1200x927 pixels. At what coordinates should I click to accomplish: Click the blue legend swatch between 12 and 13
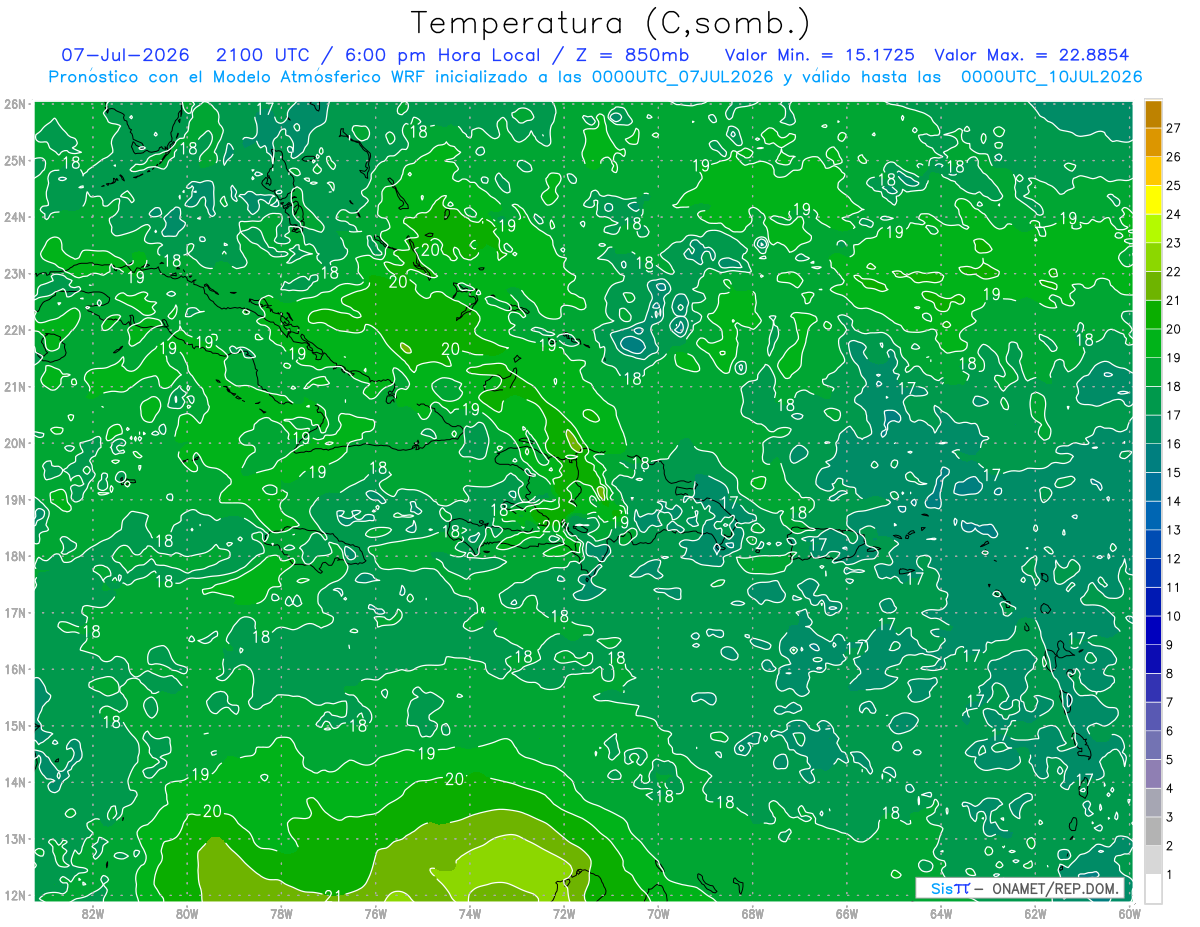coord(1153,544)
